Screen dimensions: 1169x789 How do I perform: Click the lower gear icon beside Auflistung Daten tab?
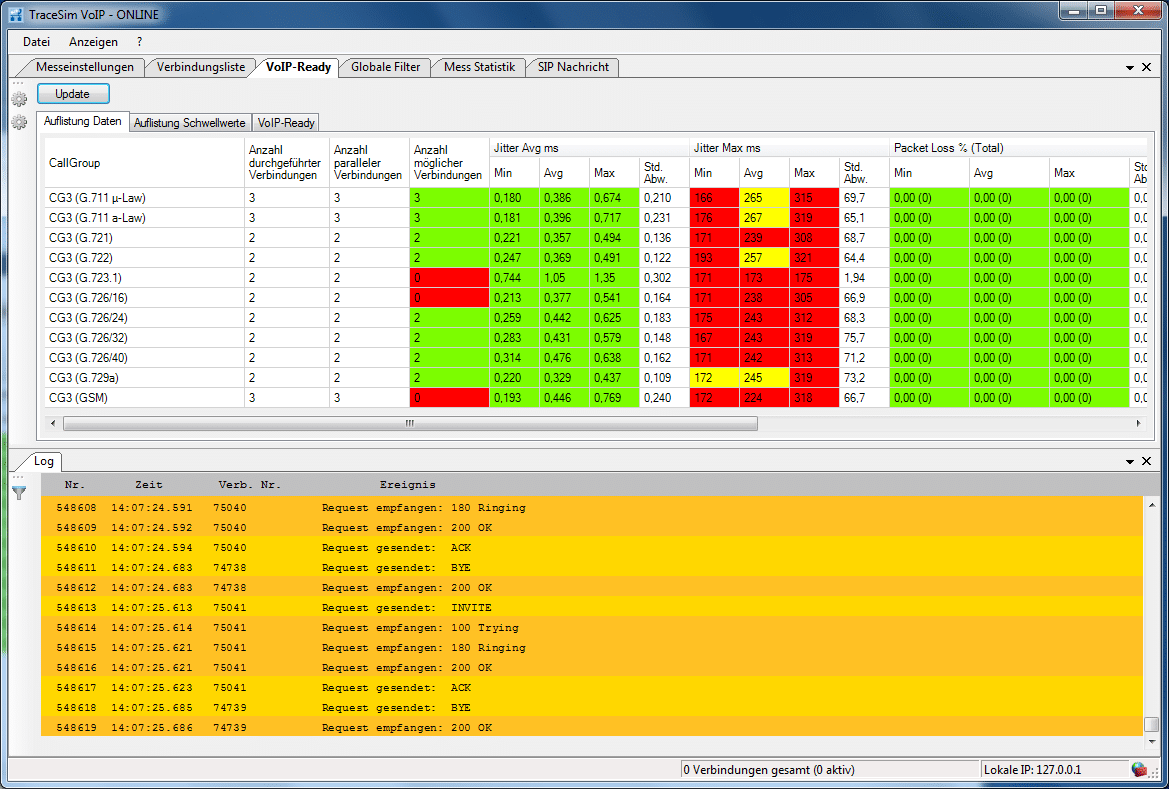(19, 122)
